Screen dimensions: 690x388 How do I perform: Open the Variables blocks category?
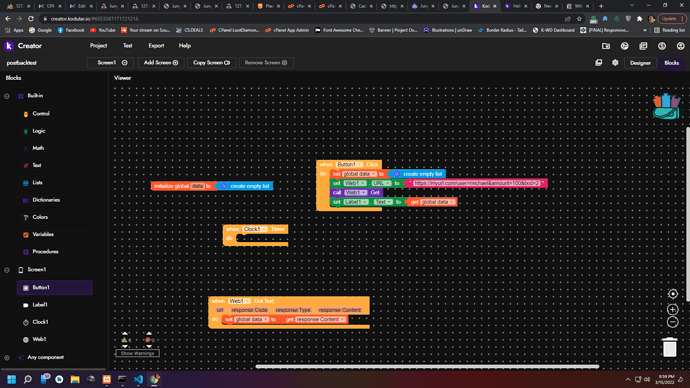43,234
